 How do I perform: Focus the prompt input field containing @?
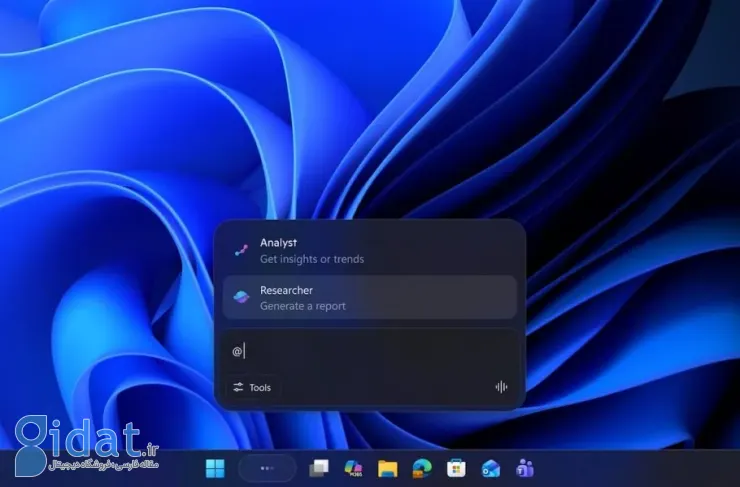369,351
